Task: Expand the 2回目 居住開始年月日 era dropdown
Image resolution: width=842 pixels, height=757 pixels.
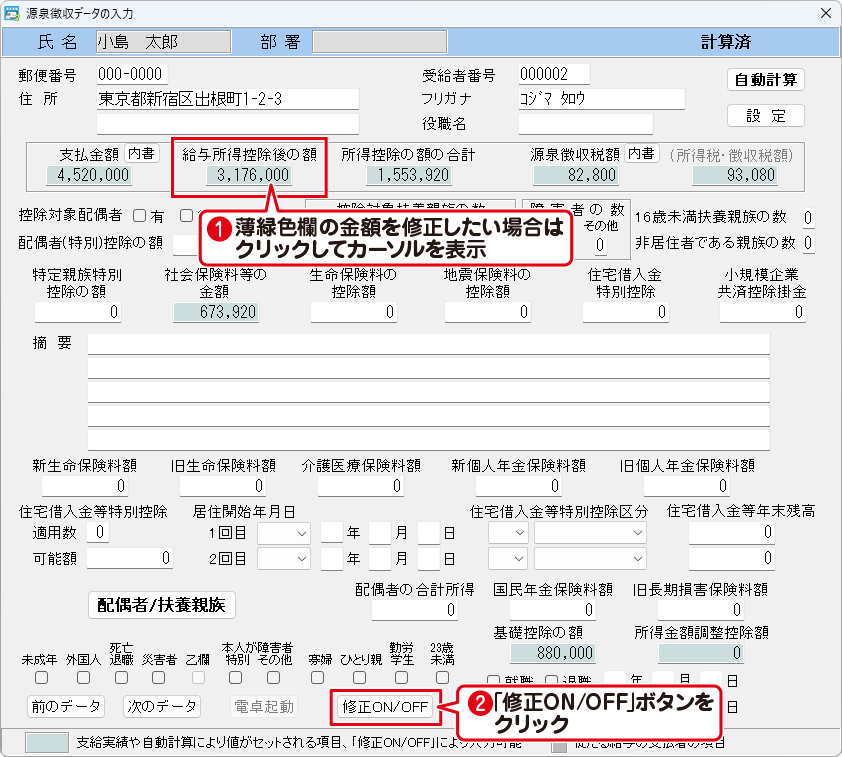Action: click(x=285, y=558)
